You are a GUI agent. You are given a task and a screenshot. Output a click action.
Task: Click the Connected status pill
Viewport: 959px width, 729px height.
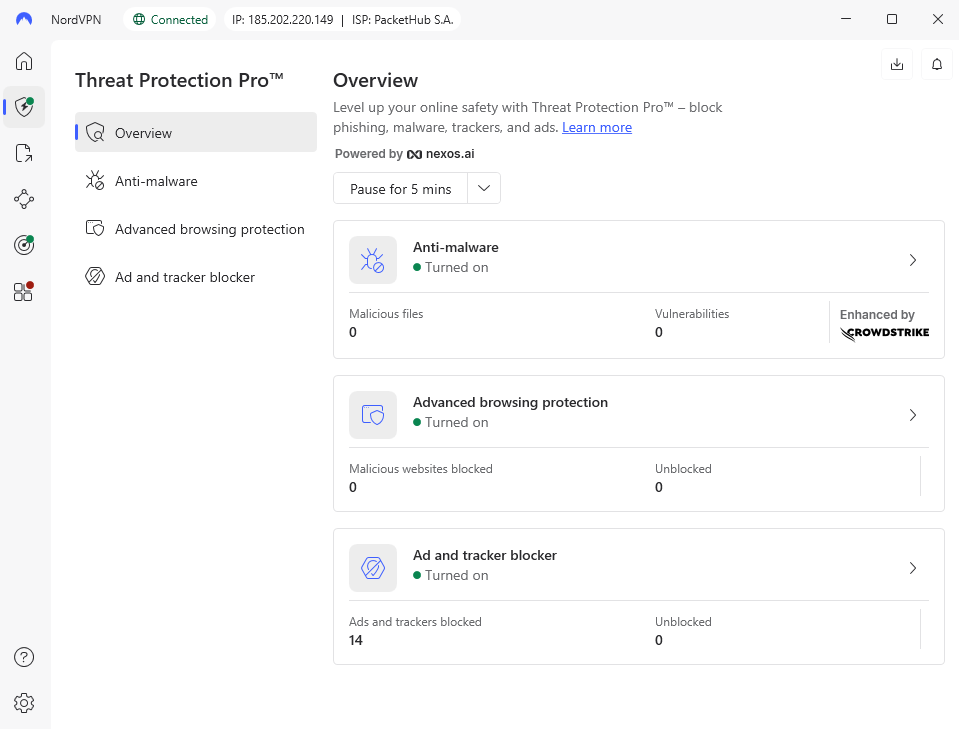click(x=170, y=20)
